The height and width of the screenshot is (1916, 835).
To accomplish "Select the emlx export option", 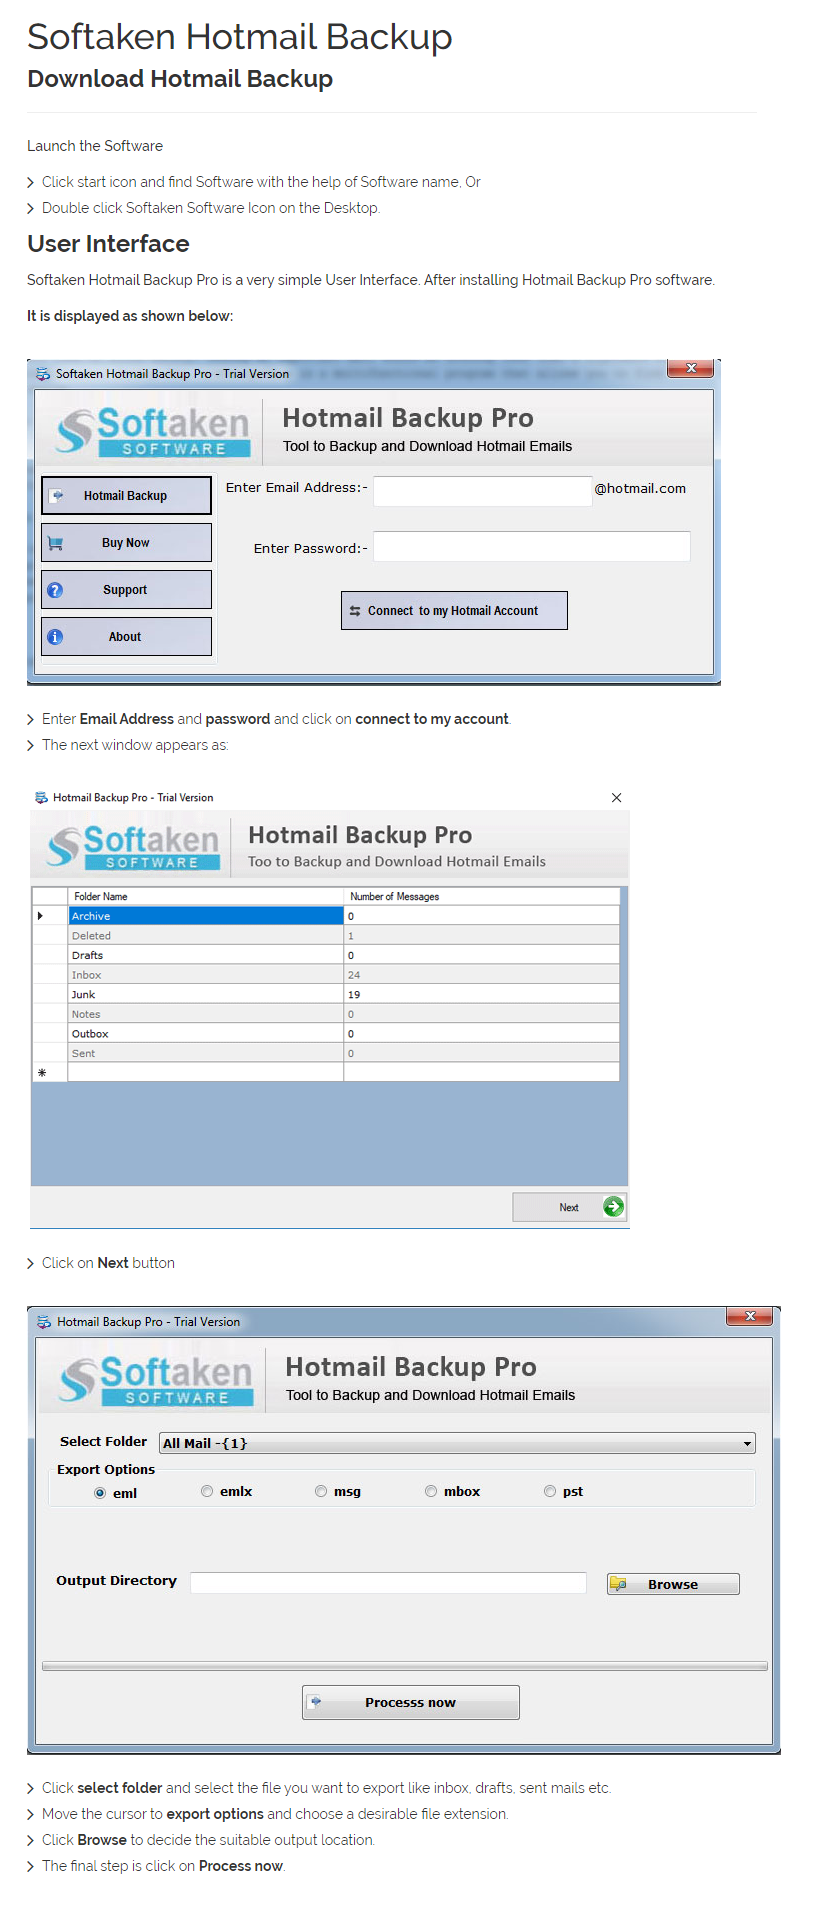I will [207, 1491].
